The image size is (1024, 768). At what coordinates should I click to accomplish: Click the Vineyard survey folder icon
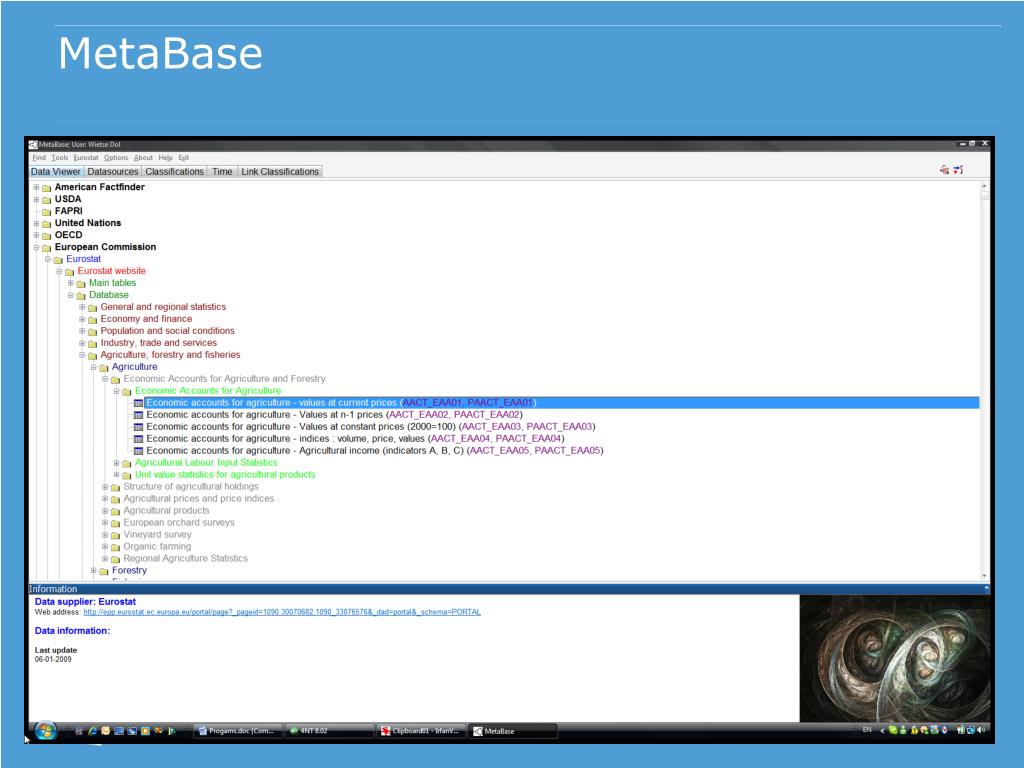[116, 536]
